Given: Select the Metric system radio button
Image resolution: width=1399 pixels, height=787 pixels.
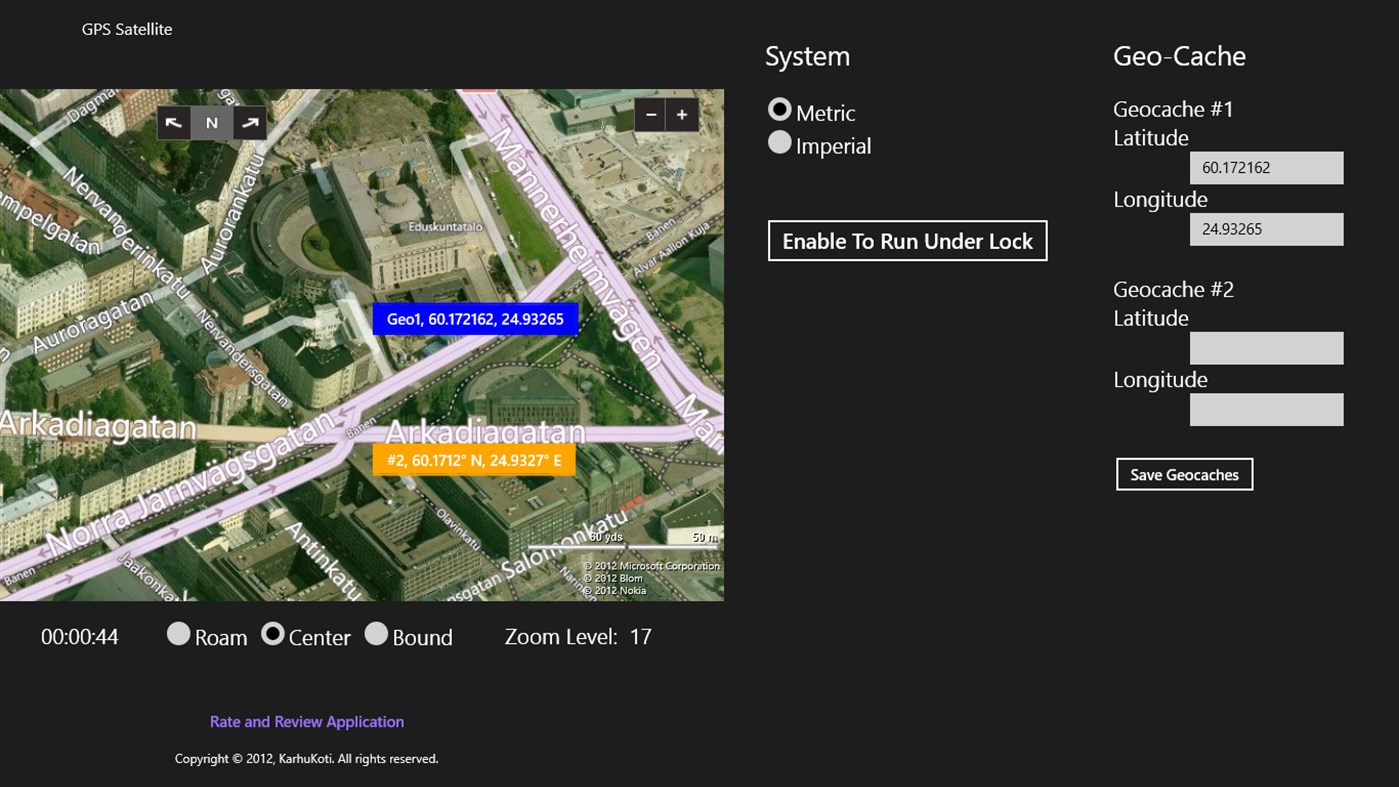Looking at the screenshot, I should click(779, 108).
